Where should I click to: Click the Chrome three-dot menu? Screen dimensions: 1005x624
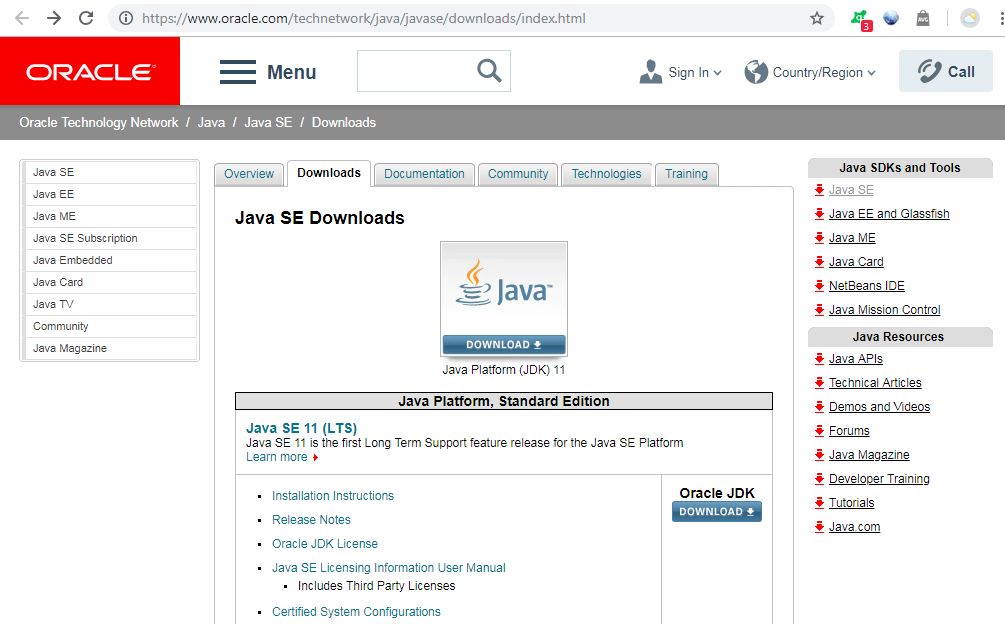[1001, 18]
